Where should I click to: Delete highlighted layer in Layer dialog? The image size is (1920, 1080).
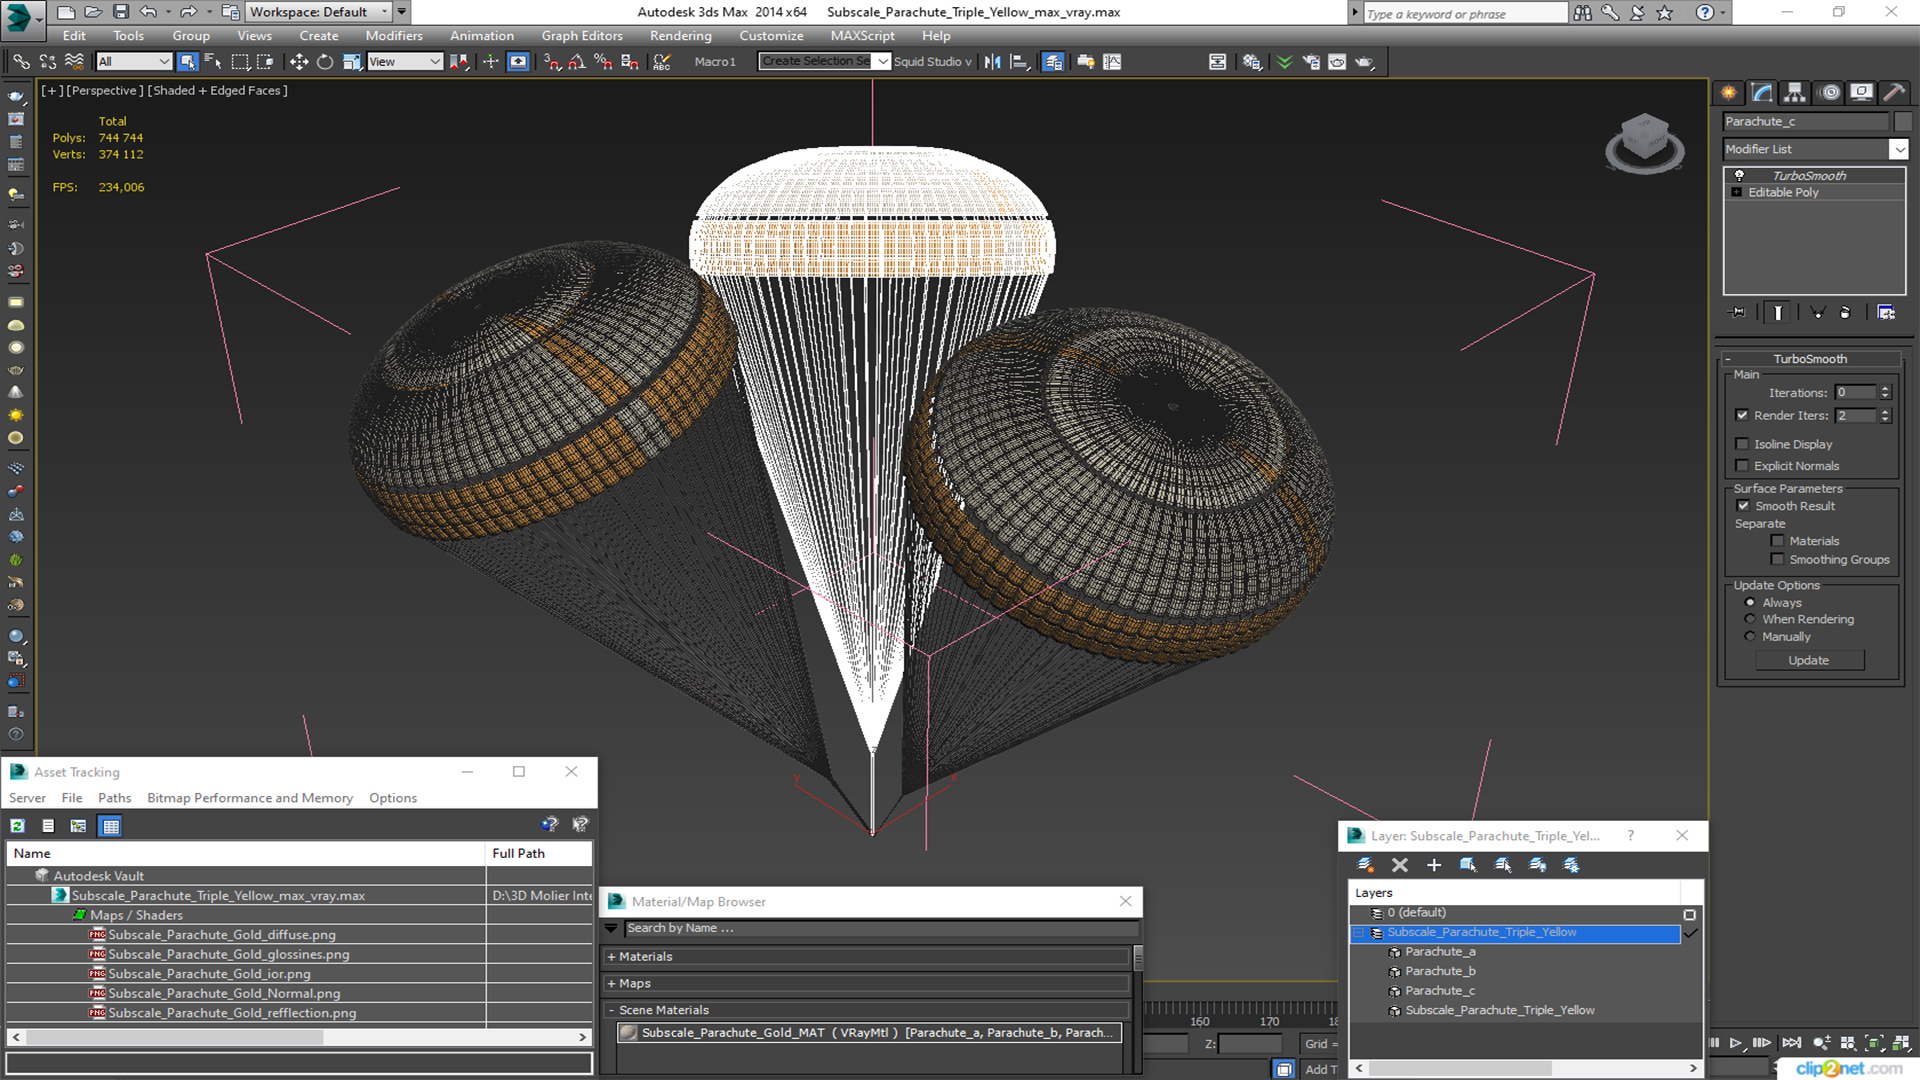(1400, 865)
